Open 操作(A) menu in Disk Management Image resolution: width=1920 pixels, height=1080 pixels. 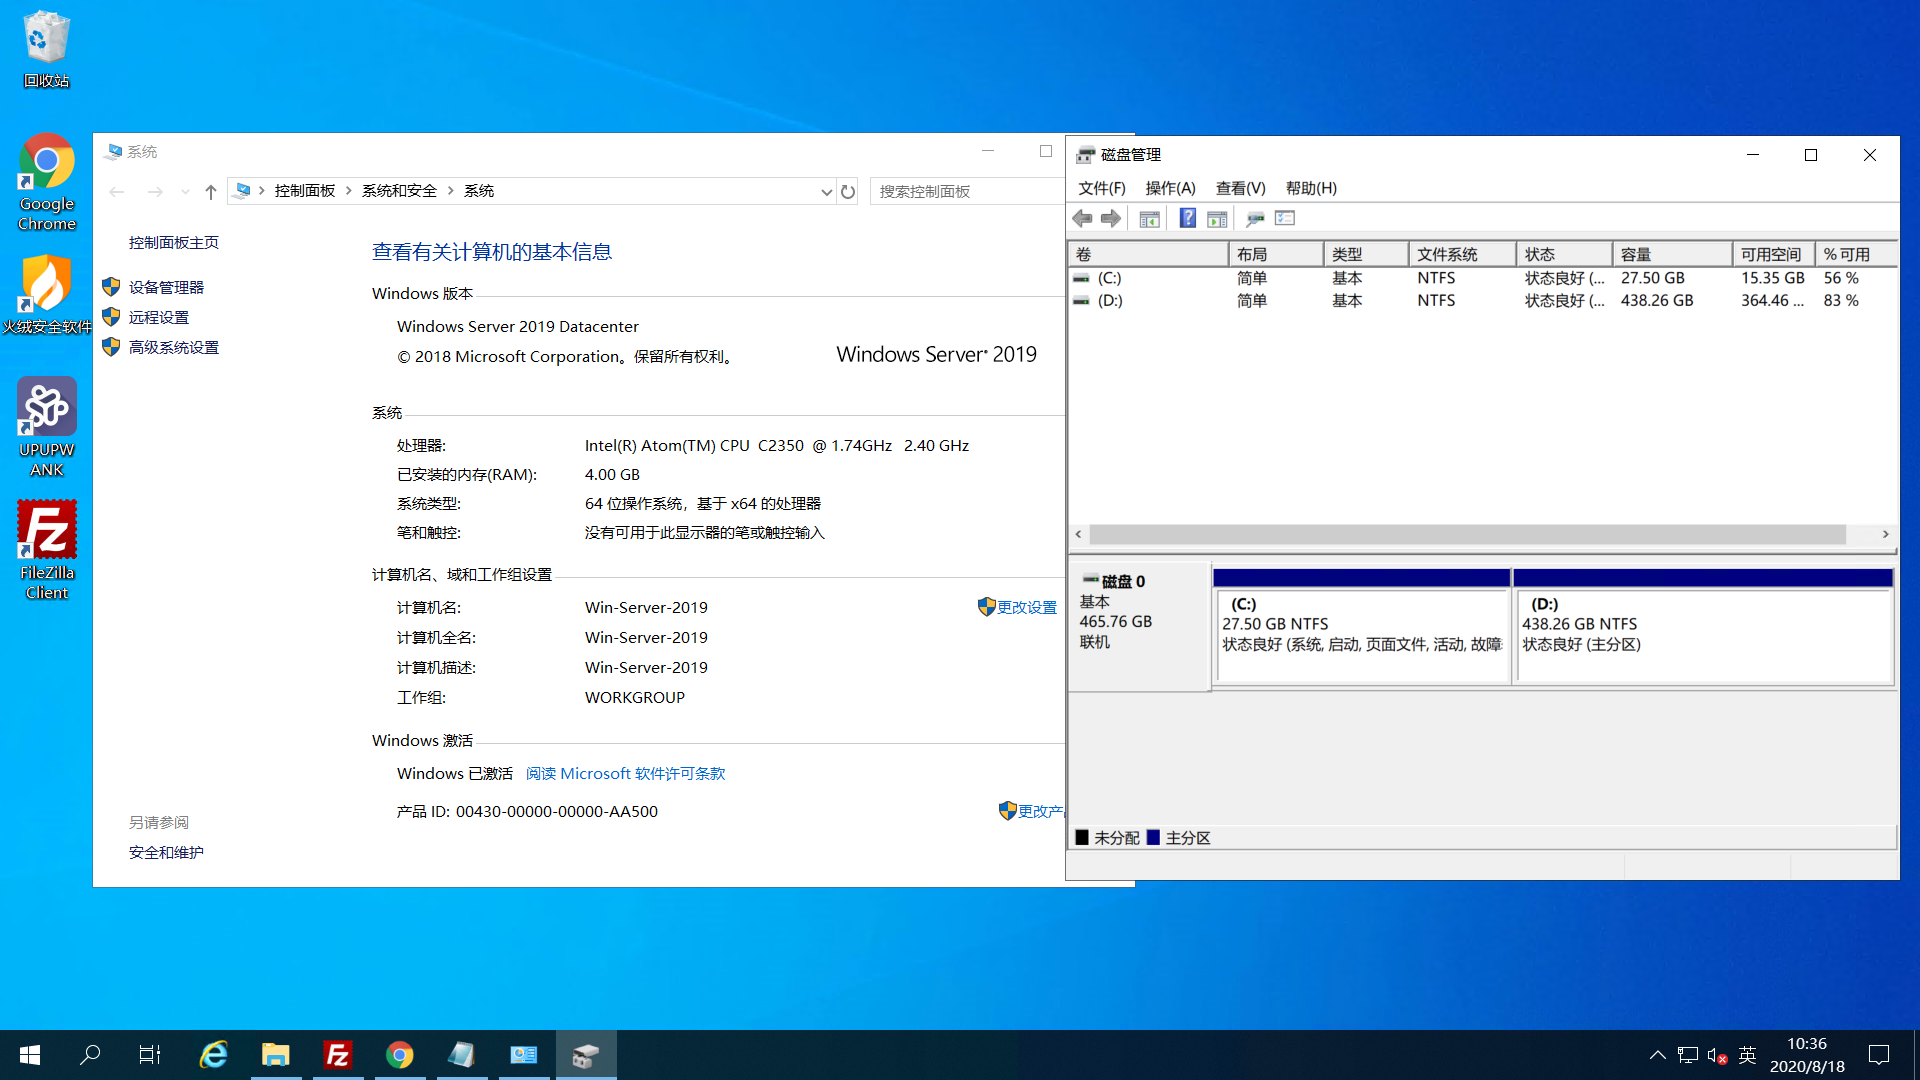(x=1170, y=188)
